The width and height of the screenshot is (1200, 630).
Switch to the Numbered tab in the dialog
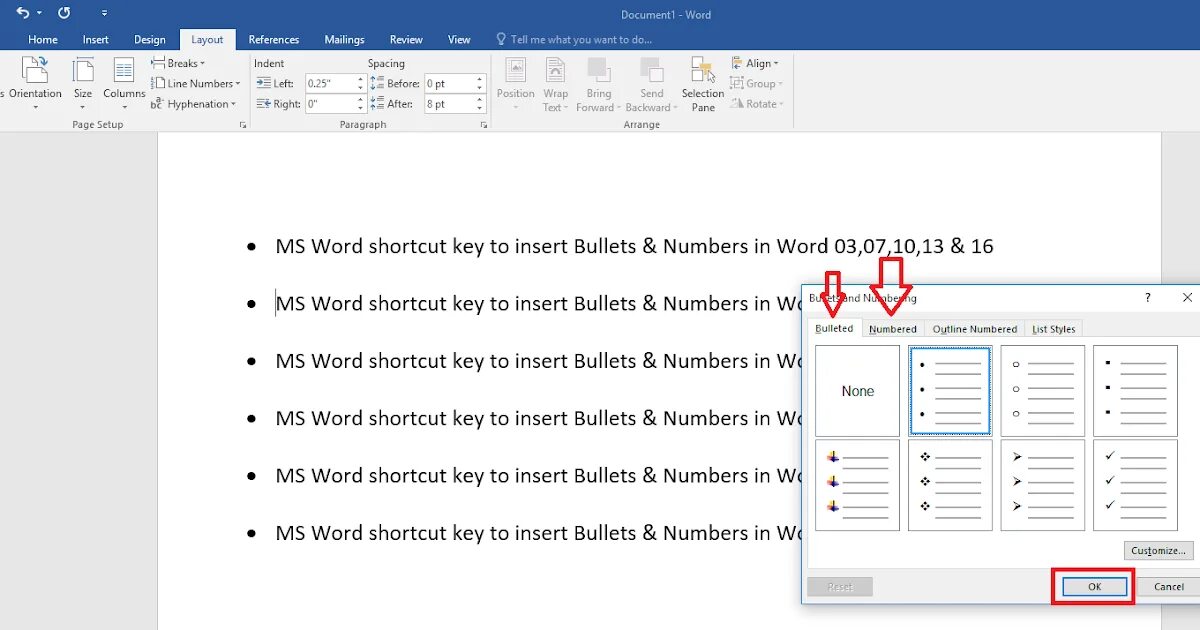click(893, 329)
